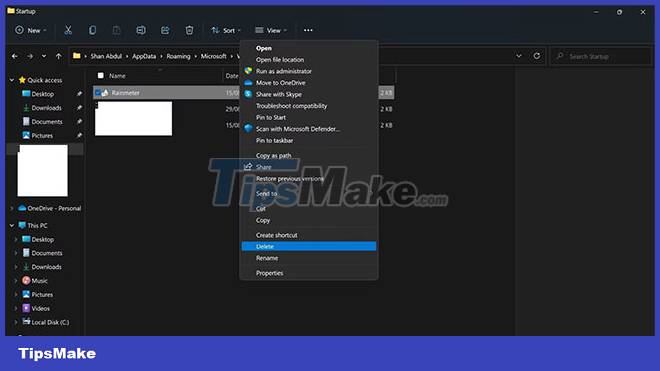Viewport: 660px width, 371px height.
Task: Click Roaming in address path
Action: [x=178, y=56]
